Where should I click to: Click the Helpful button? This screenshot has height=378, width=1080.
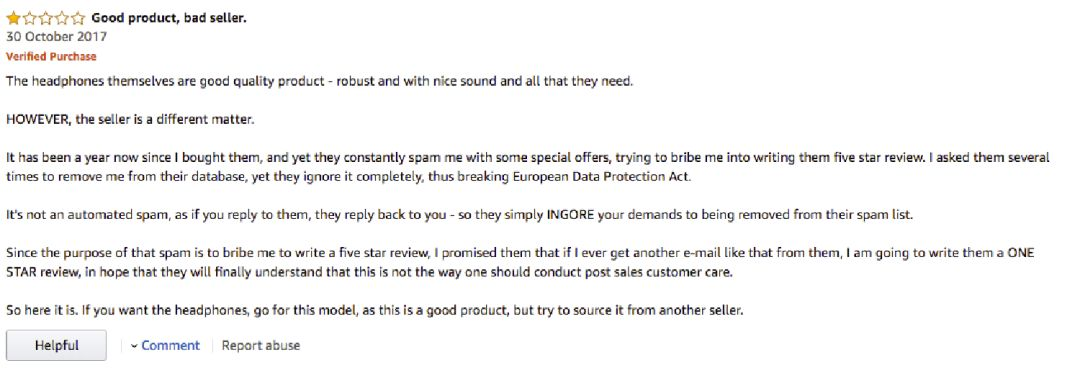56,346
